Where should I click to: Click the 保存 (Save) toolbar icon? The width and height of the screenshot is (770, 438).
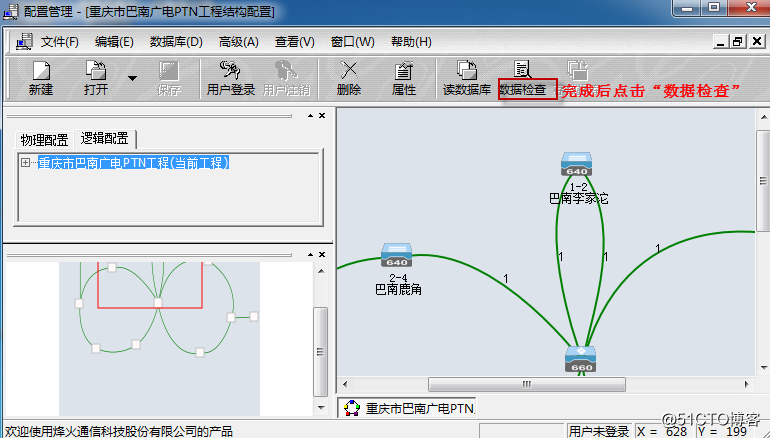click(x=168, y=79)
